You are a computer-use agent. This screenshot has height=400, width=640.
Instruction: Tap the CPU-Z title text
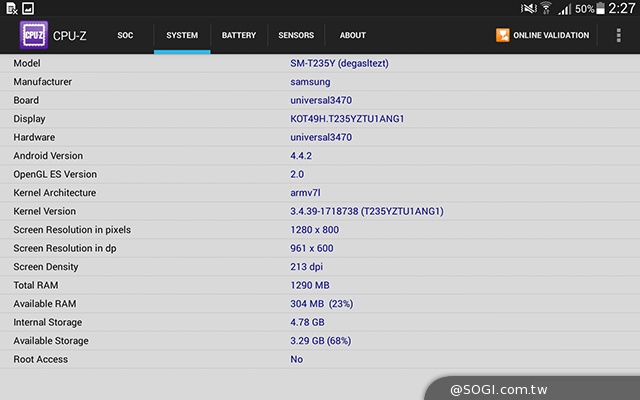pos(70,36)
